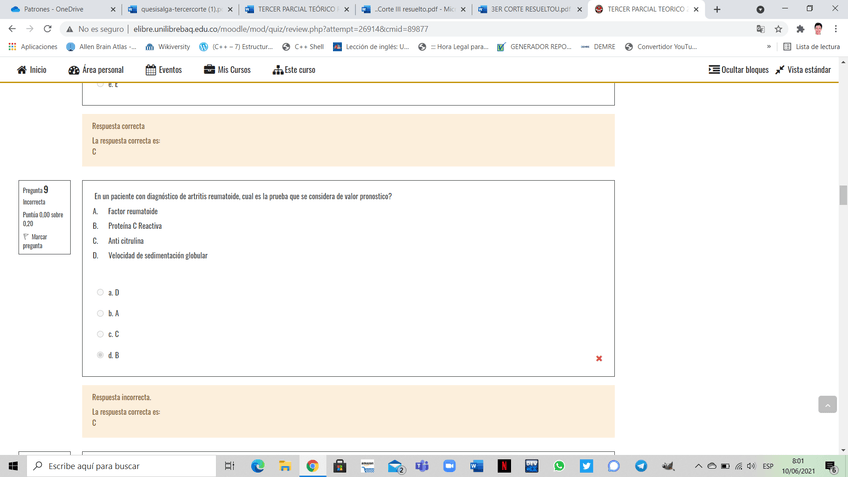The image size is (848, 477).
Task: Open the Google Translate icon in address bar
Action: coord(760,29)
